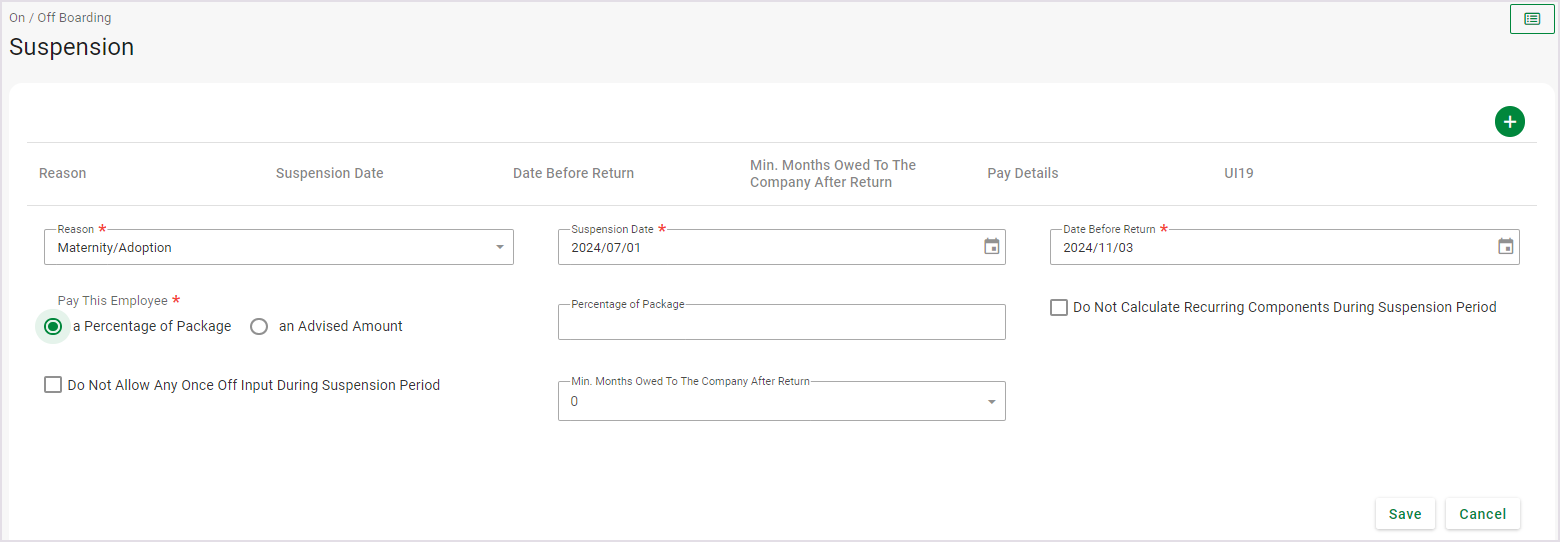
Task: Click the Reason column header
Action: (62, 173)
